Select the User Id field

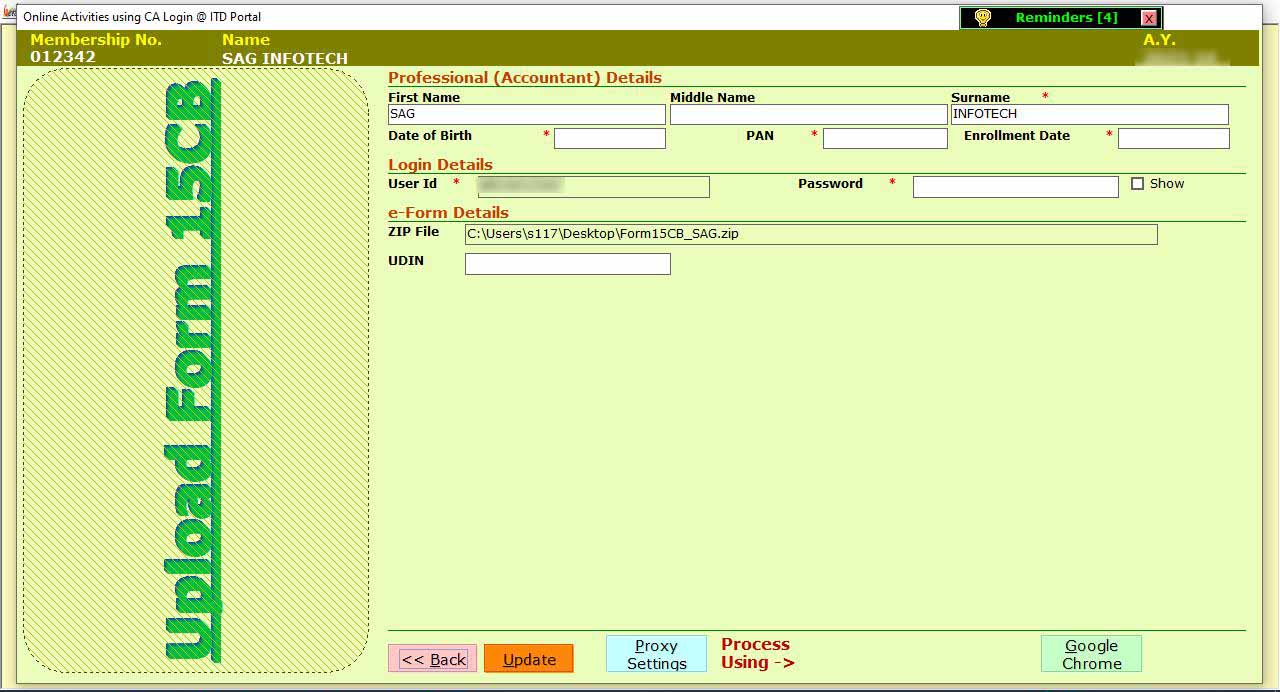click(x=593, y=187)
